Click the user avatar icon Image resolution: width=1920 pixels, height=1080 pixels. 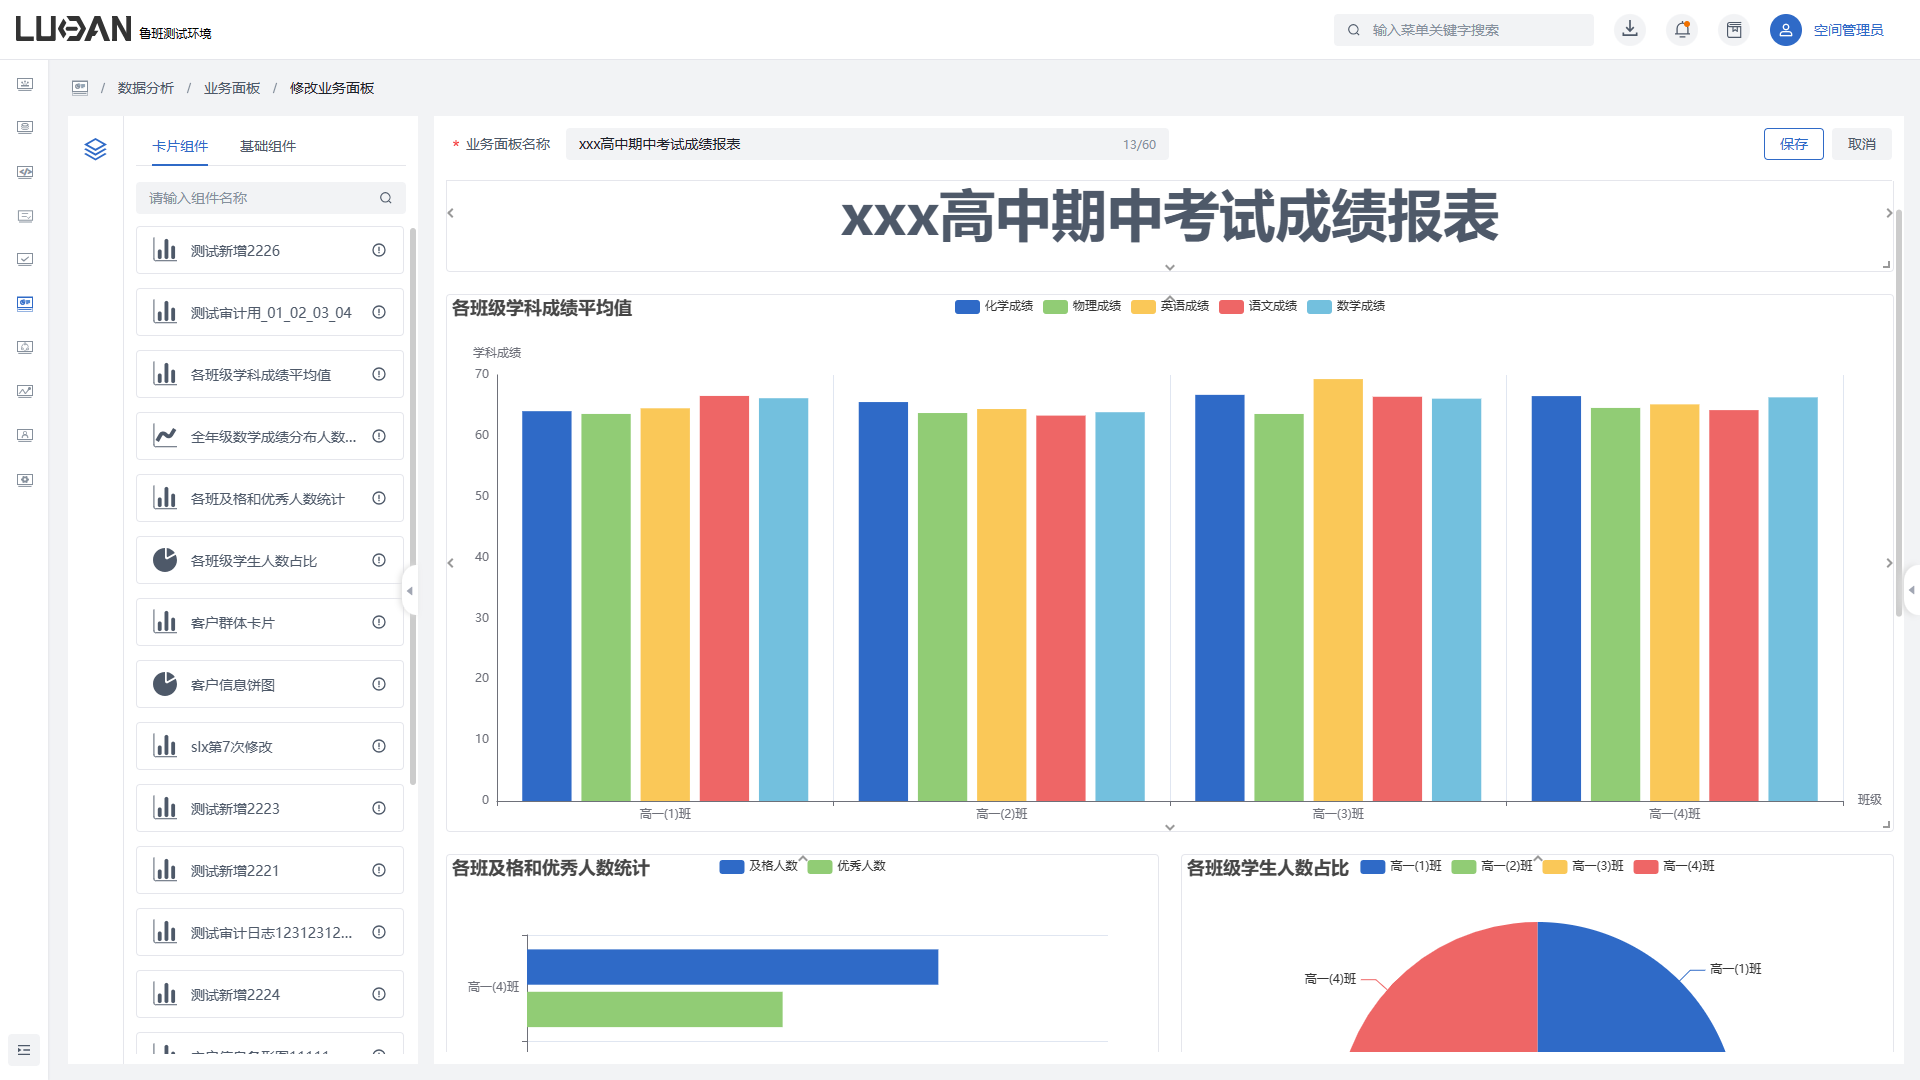[1785, 30]
